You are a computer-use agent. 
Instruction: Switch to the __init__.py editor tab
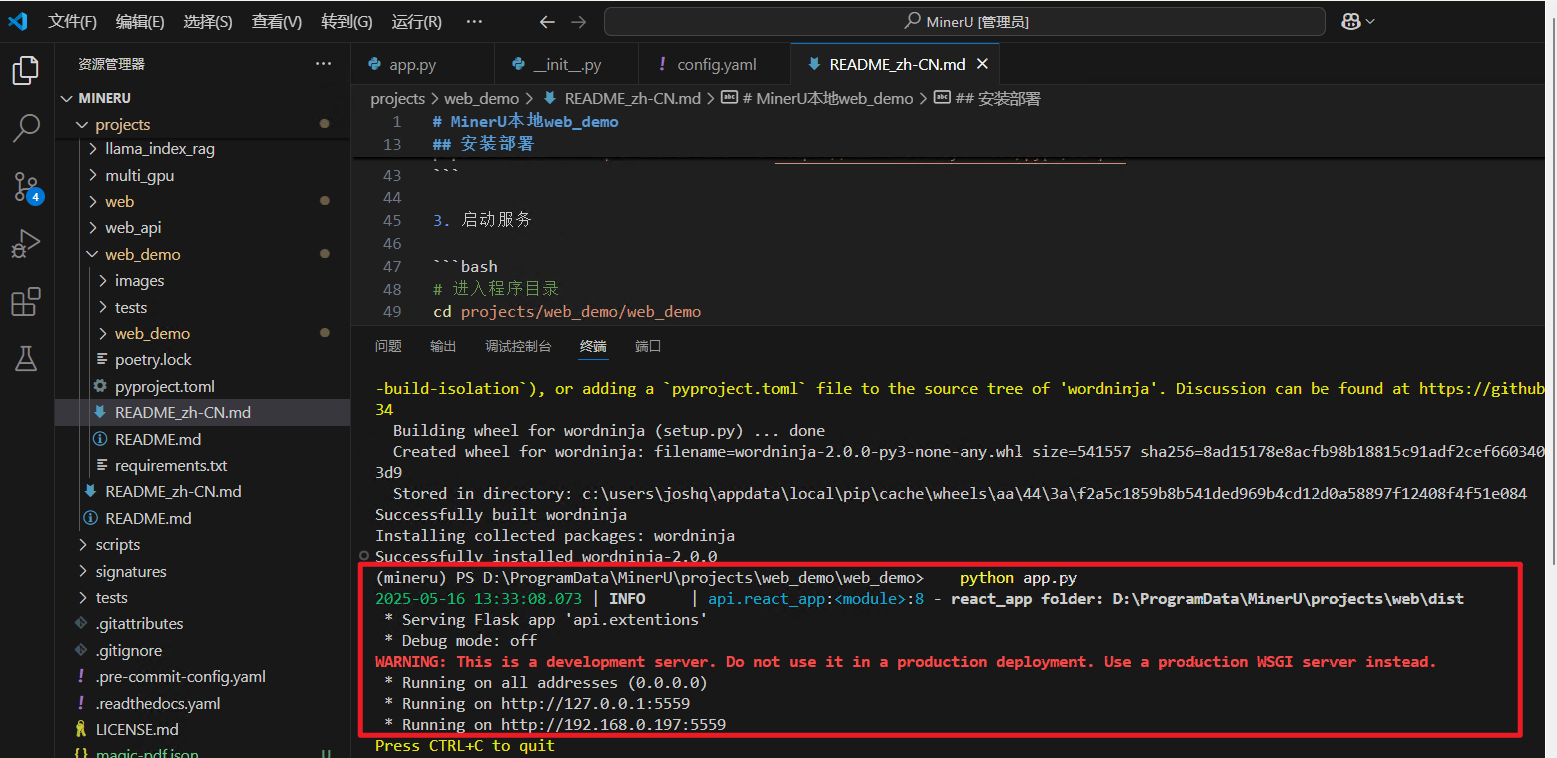[566, 64]
